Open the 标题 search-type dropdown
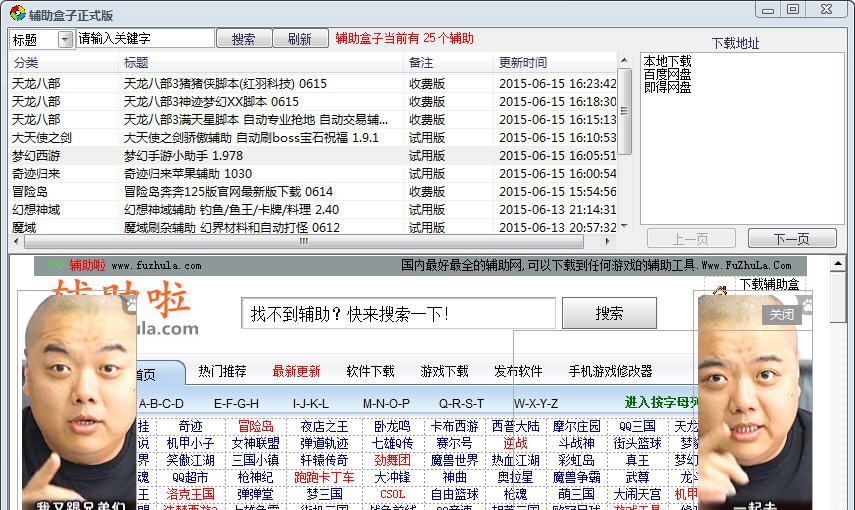 (65, 39)
